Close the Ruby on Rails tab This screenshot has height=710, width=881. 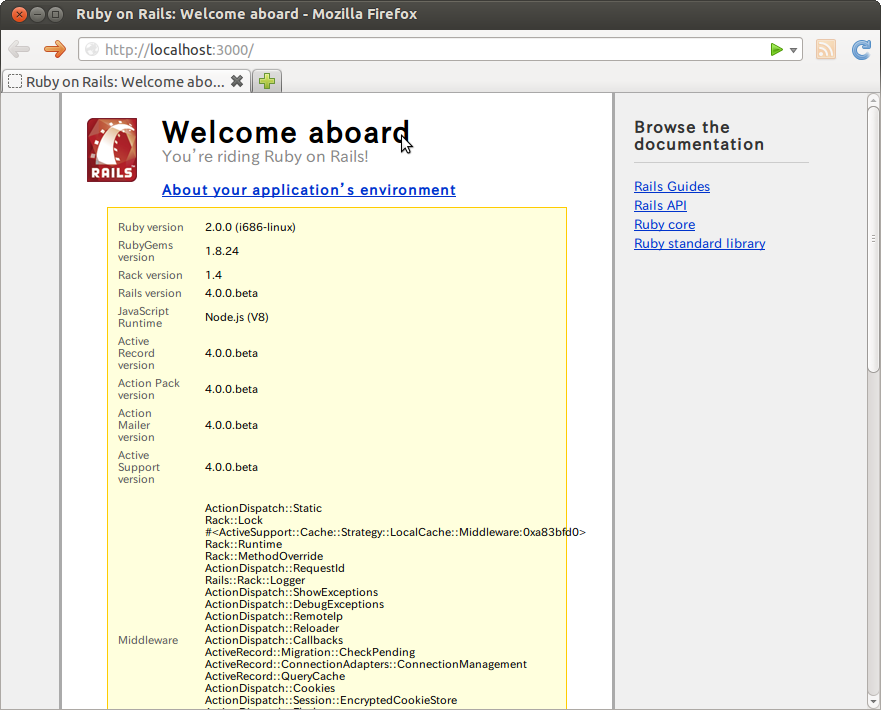point(237,82)
